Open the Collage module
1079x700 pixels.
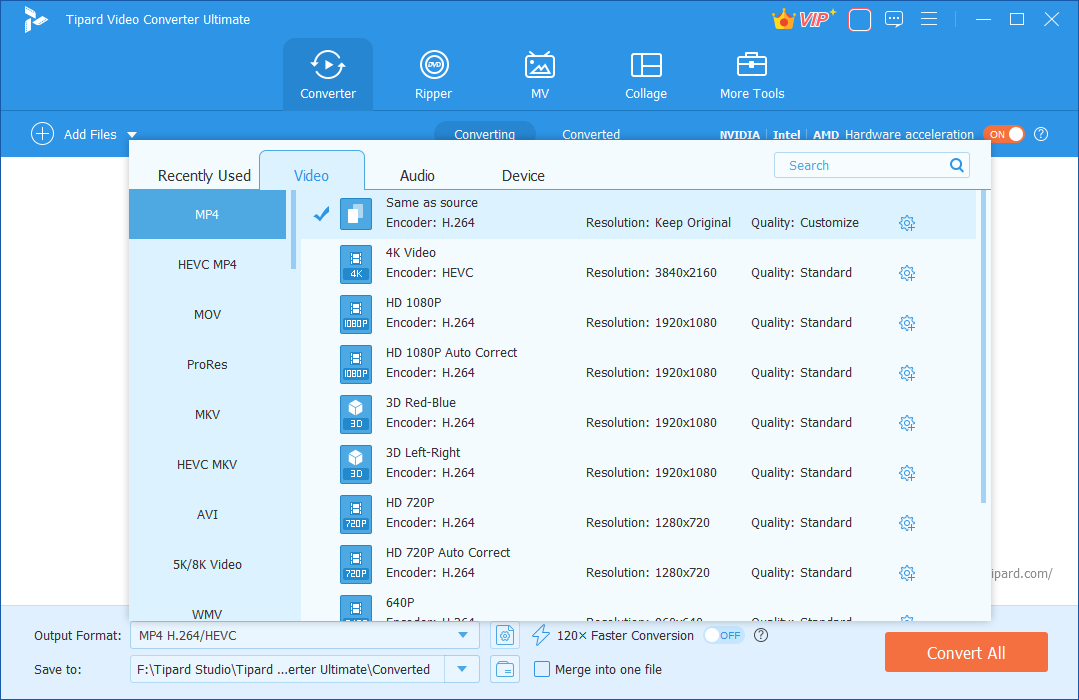pyautogui.click(x=645, y=74)
